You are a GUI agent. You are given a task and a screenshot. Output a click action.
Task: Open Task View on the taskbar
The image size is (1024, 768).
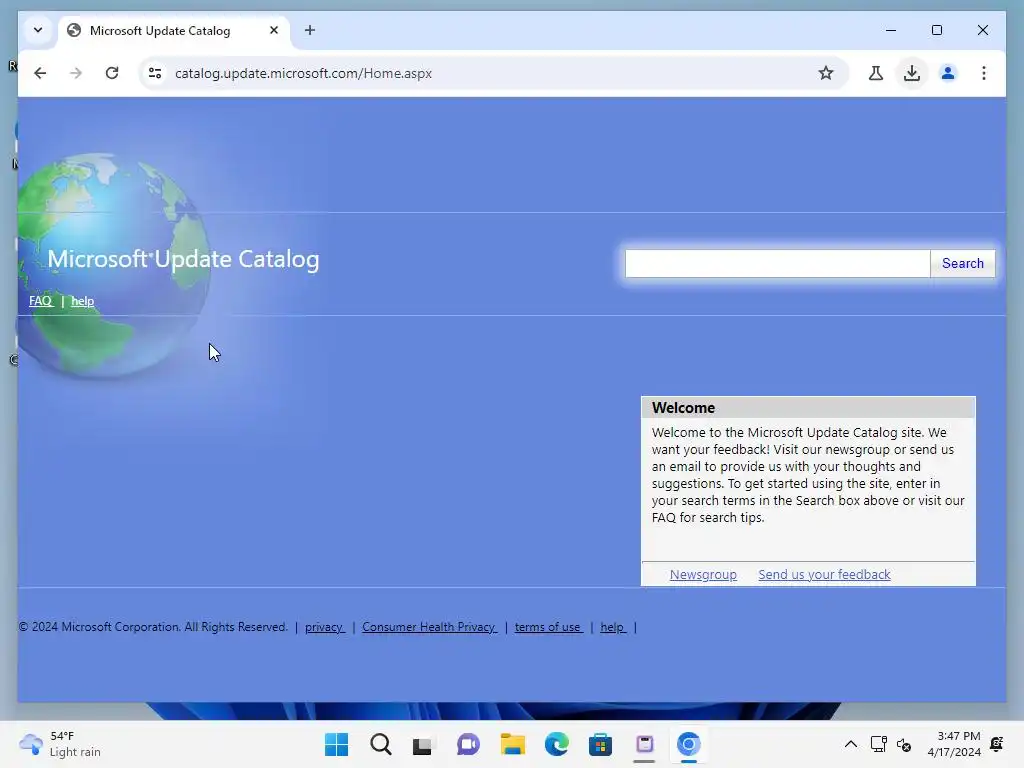(x=423, y=744)
